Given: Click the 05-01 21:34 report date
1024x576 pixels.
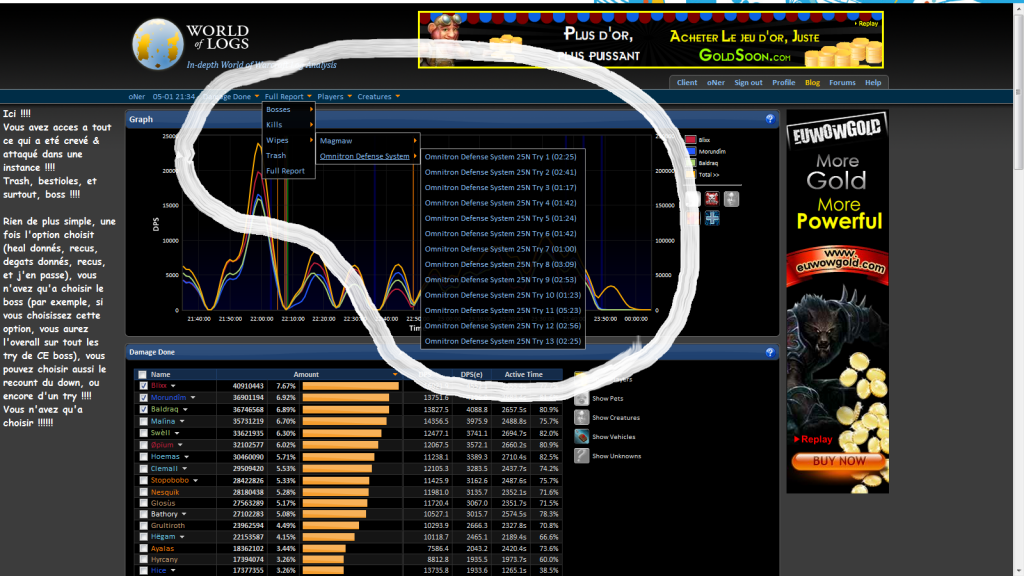Looking at the screenshot, I should tap(174, 97).
